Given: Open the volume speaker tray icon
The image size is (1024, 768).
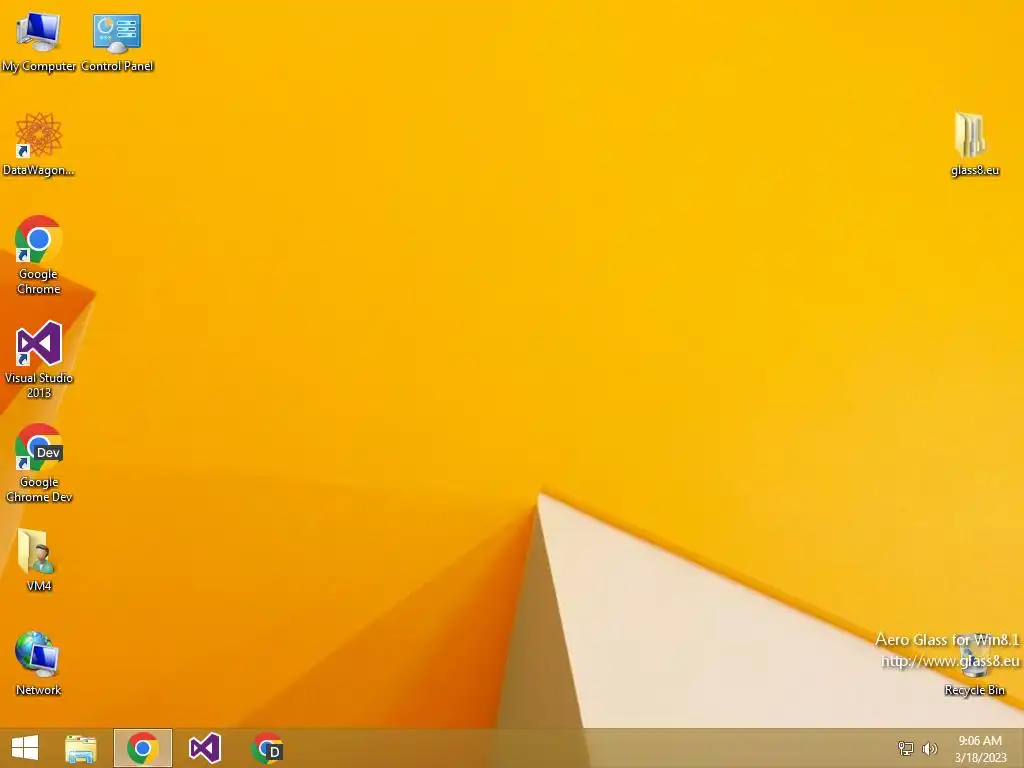Looking at the screenshot, I should click(929, 748).
